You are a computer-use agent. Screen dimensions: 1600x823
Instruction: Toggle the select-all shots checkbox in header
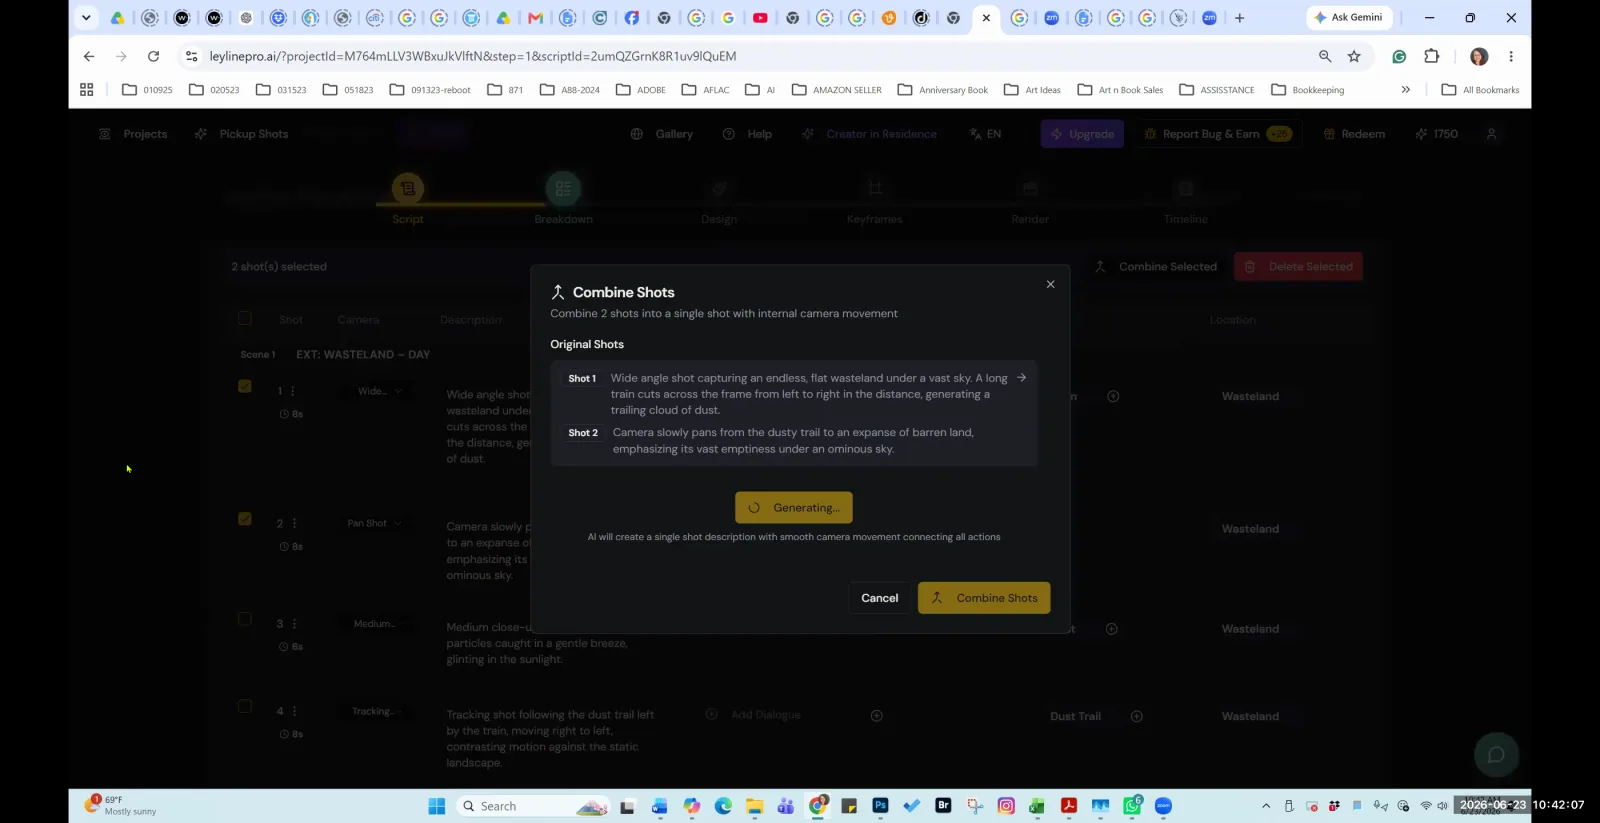tap(245, 318)
